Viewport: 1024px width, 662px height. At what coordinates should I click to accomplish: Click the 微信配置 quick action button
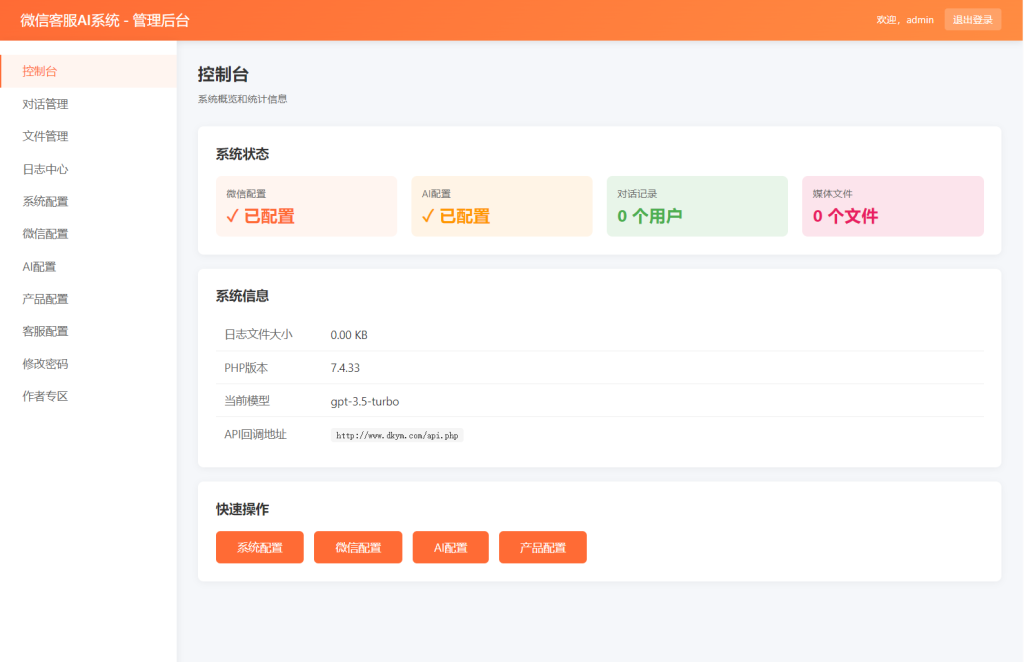point(357,547)
